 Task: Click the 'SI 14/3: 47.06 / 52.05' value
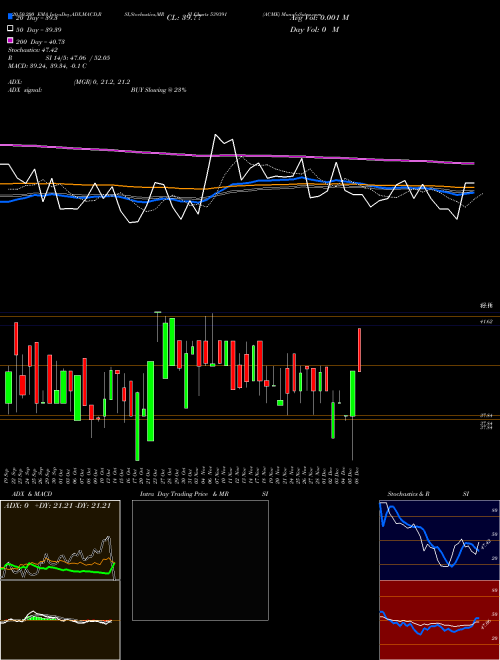click(x=78, y=58)
